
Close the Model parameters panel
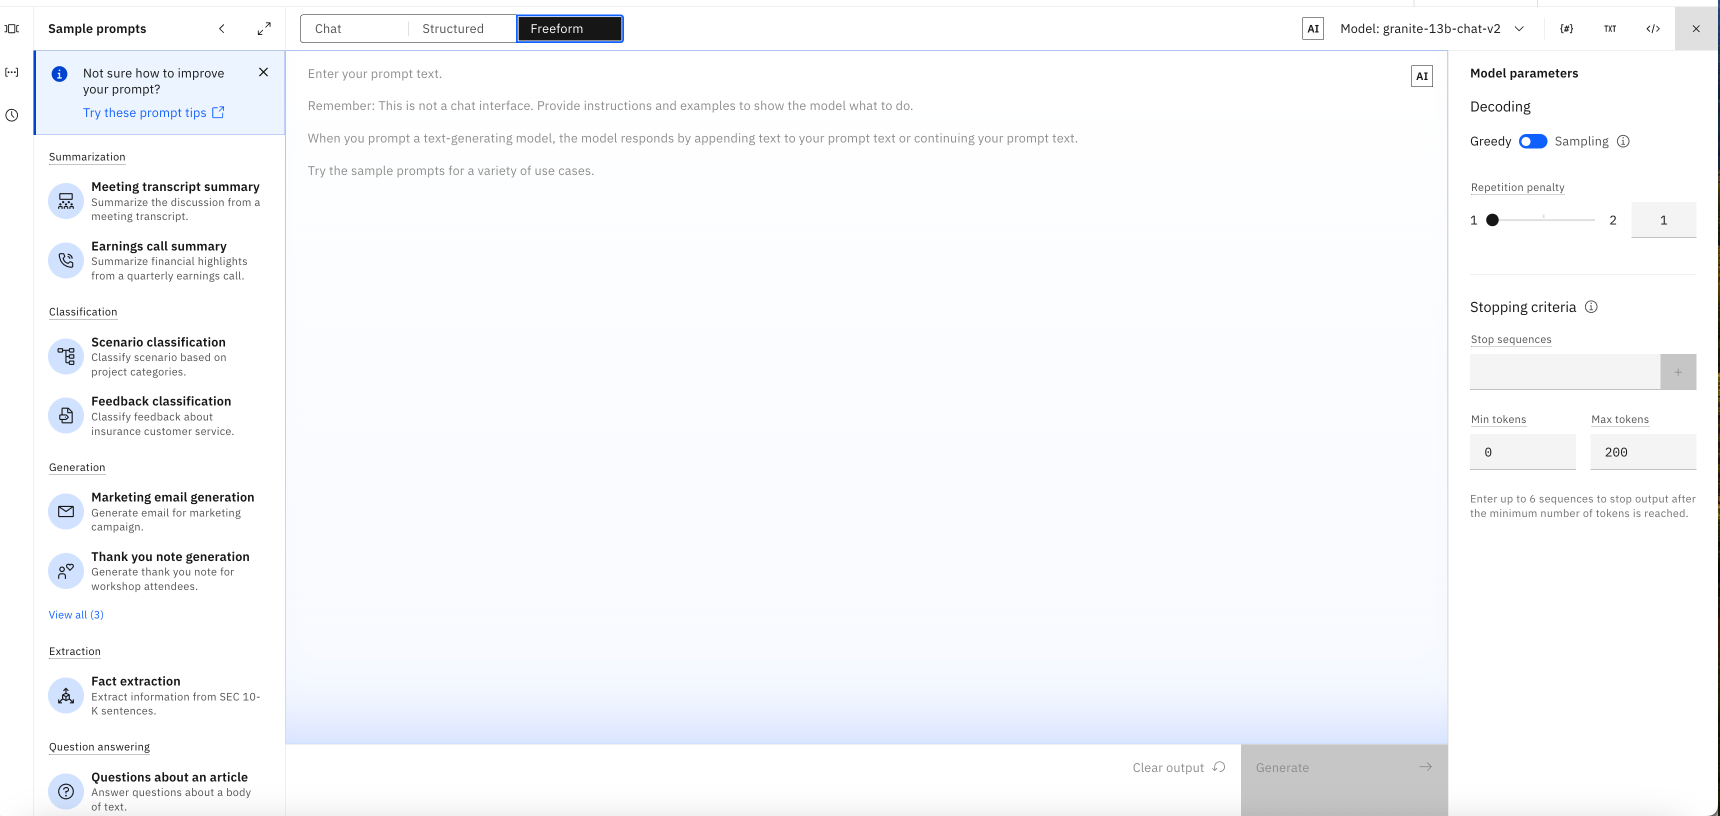(x=1696, y=29)
